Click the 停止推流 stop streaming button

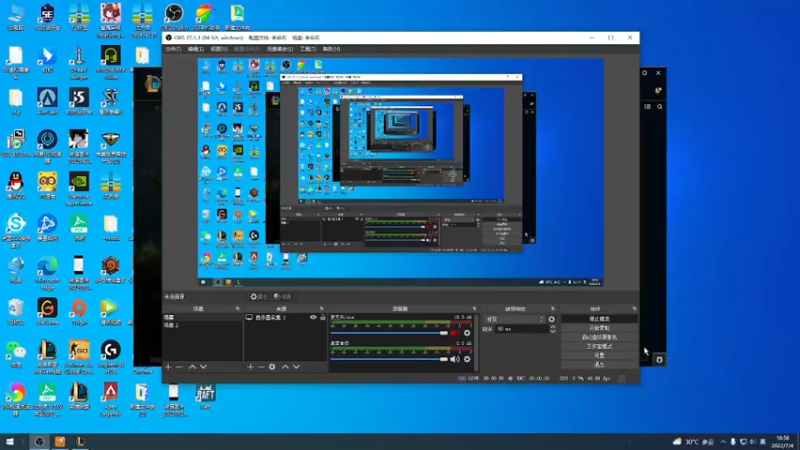click(599, 319)
